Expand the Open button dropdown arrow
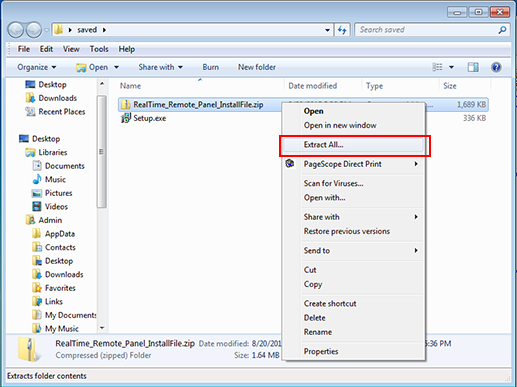 click(x=116, y=67)
